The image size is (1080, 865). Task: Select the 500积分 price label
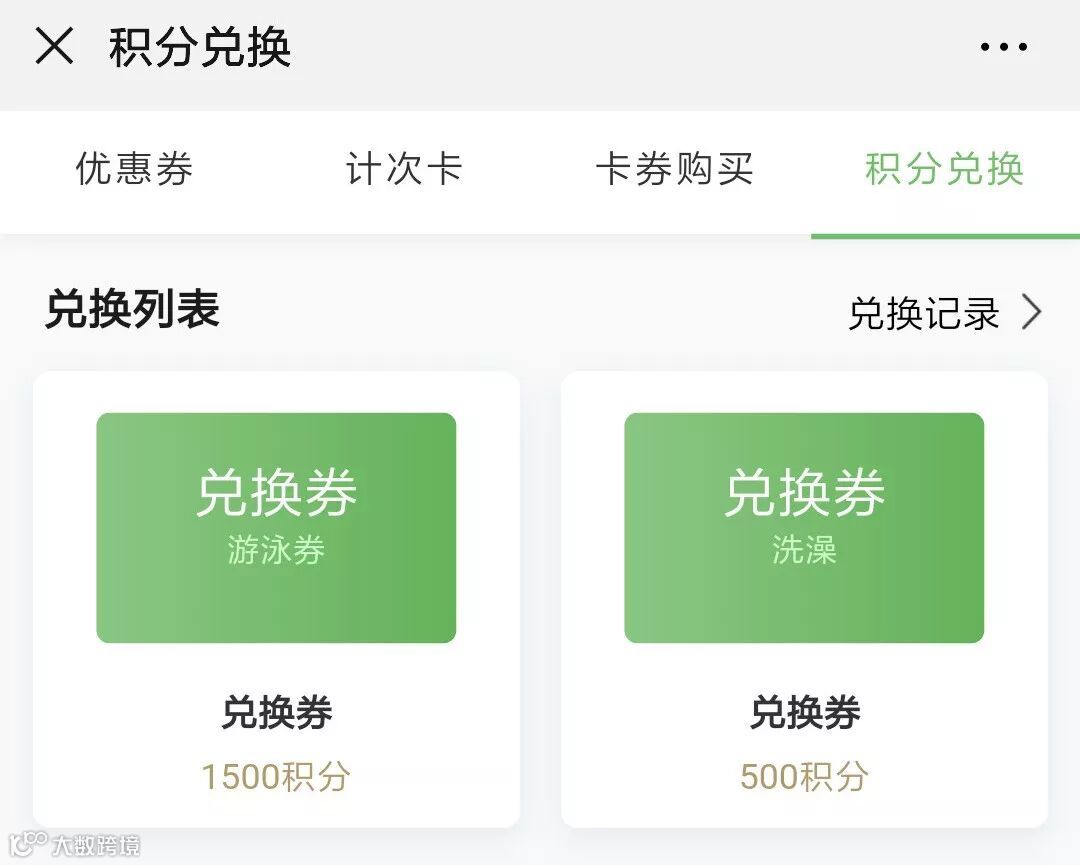(x=804, y=777)
